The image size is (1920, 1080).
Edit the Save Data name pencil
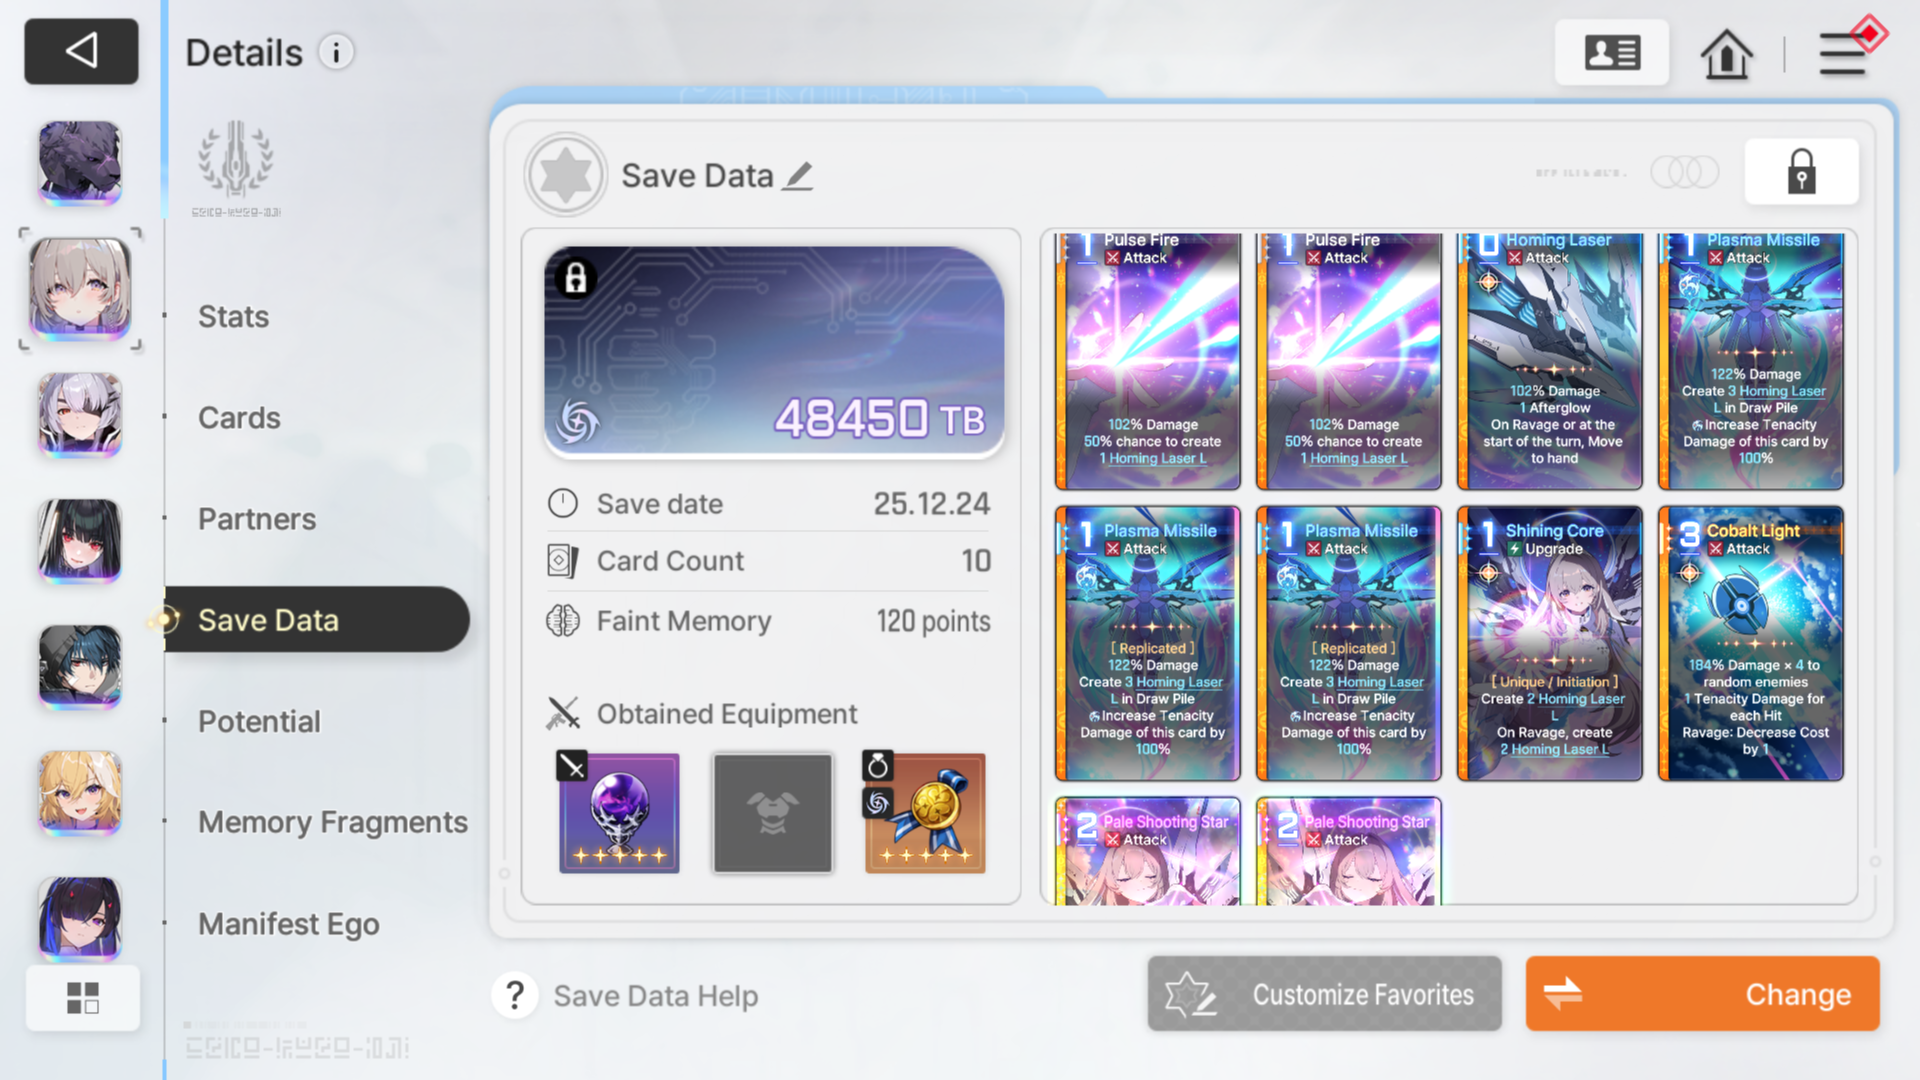pos(797,176)
